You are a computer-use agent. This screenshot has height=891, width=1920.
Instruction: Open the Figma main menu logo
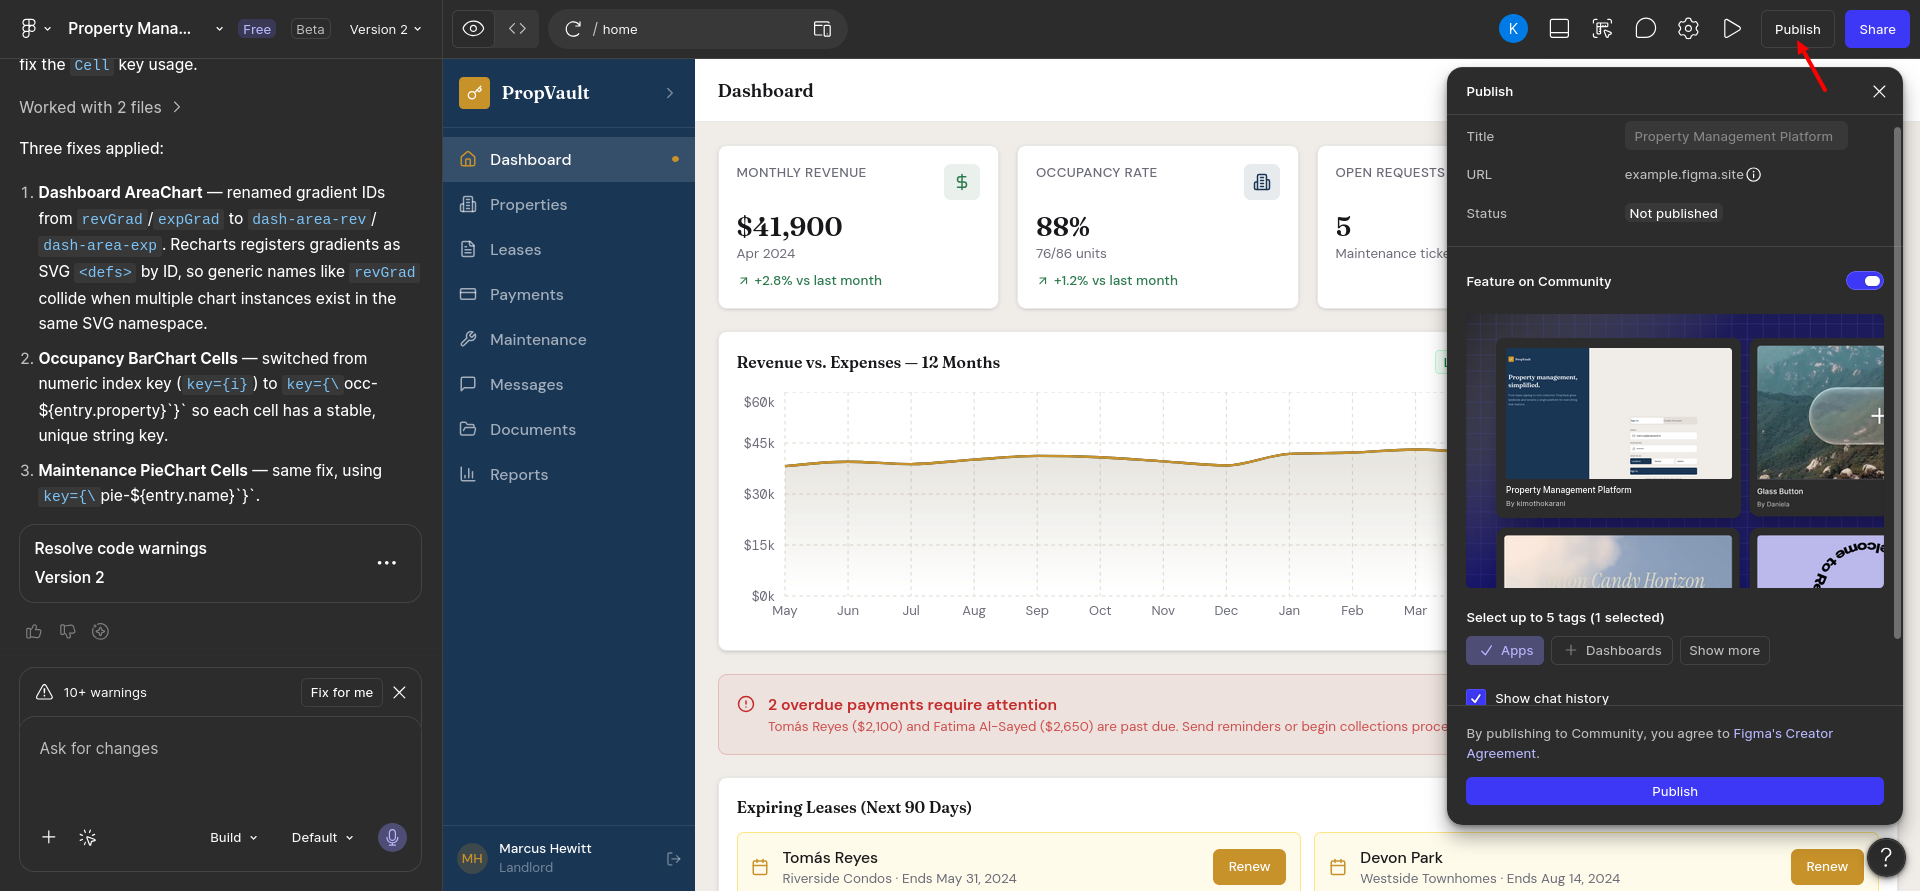click(x=29, y=29)
